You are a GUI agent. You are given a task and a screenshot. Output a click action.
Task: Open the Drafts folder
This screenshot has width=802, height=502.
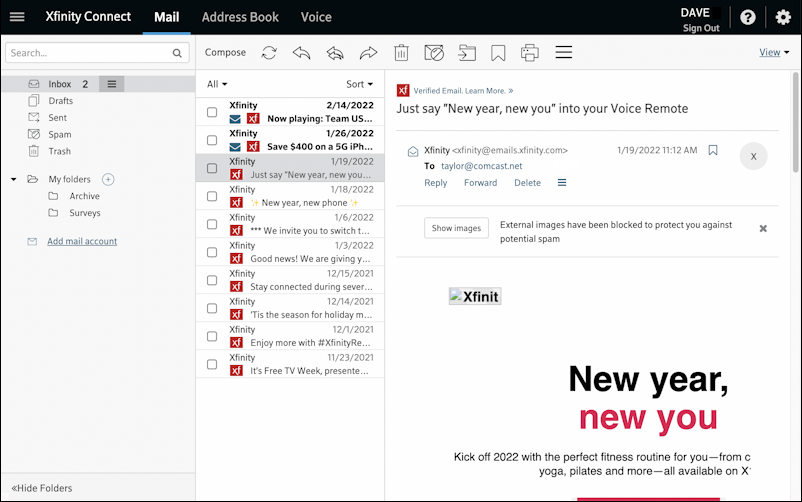point(61,101)
